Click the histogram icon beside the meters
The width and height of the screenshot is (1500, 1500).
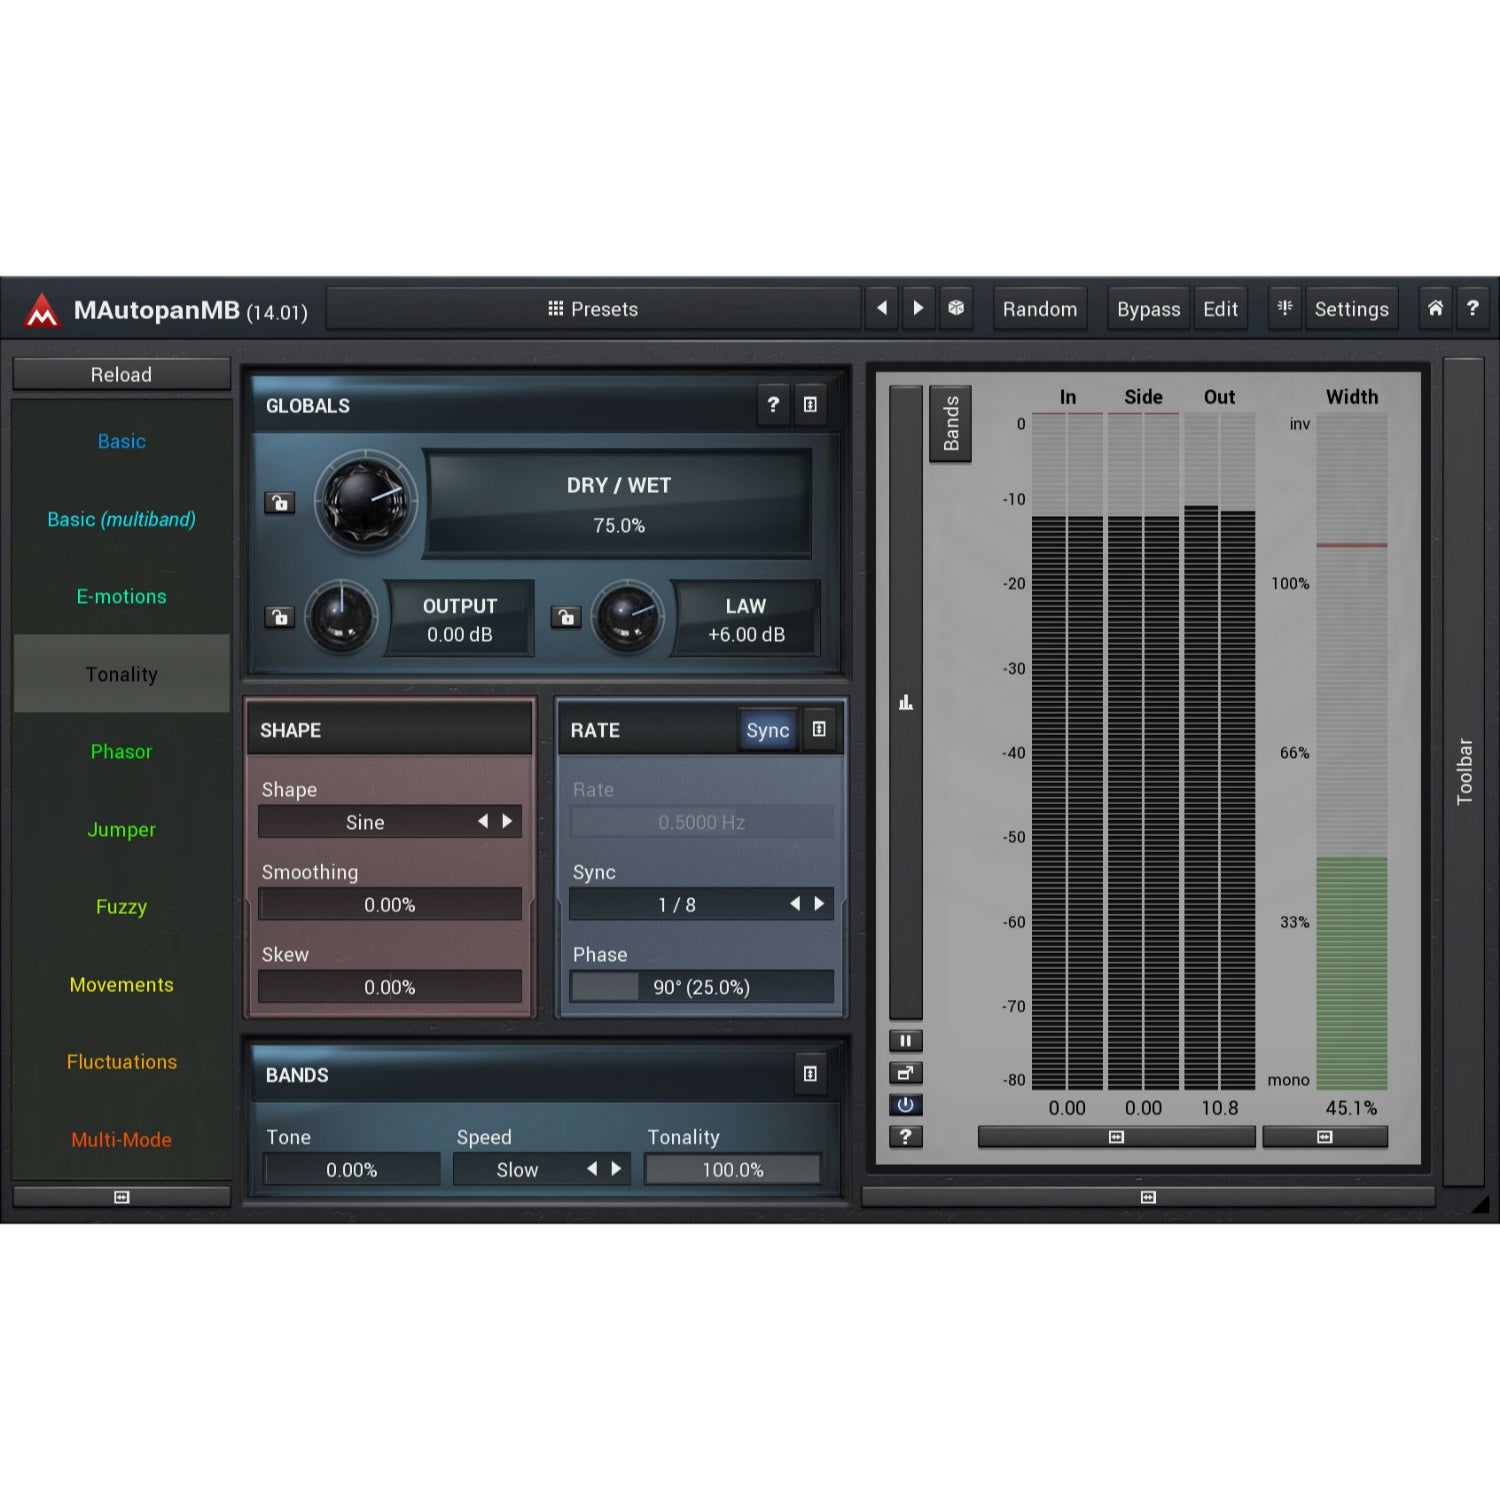906,702
